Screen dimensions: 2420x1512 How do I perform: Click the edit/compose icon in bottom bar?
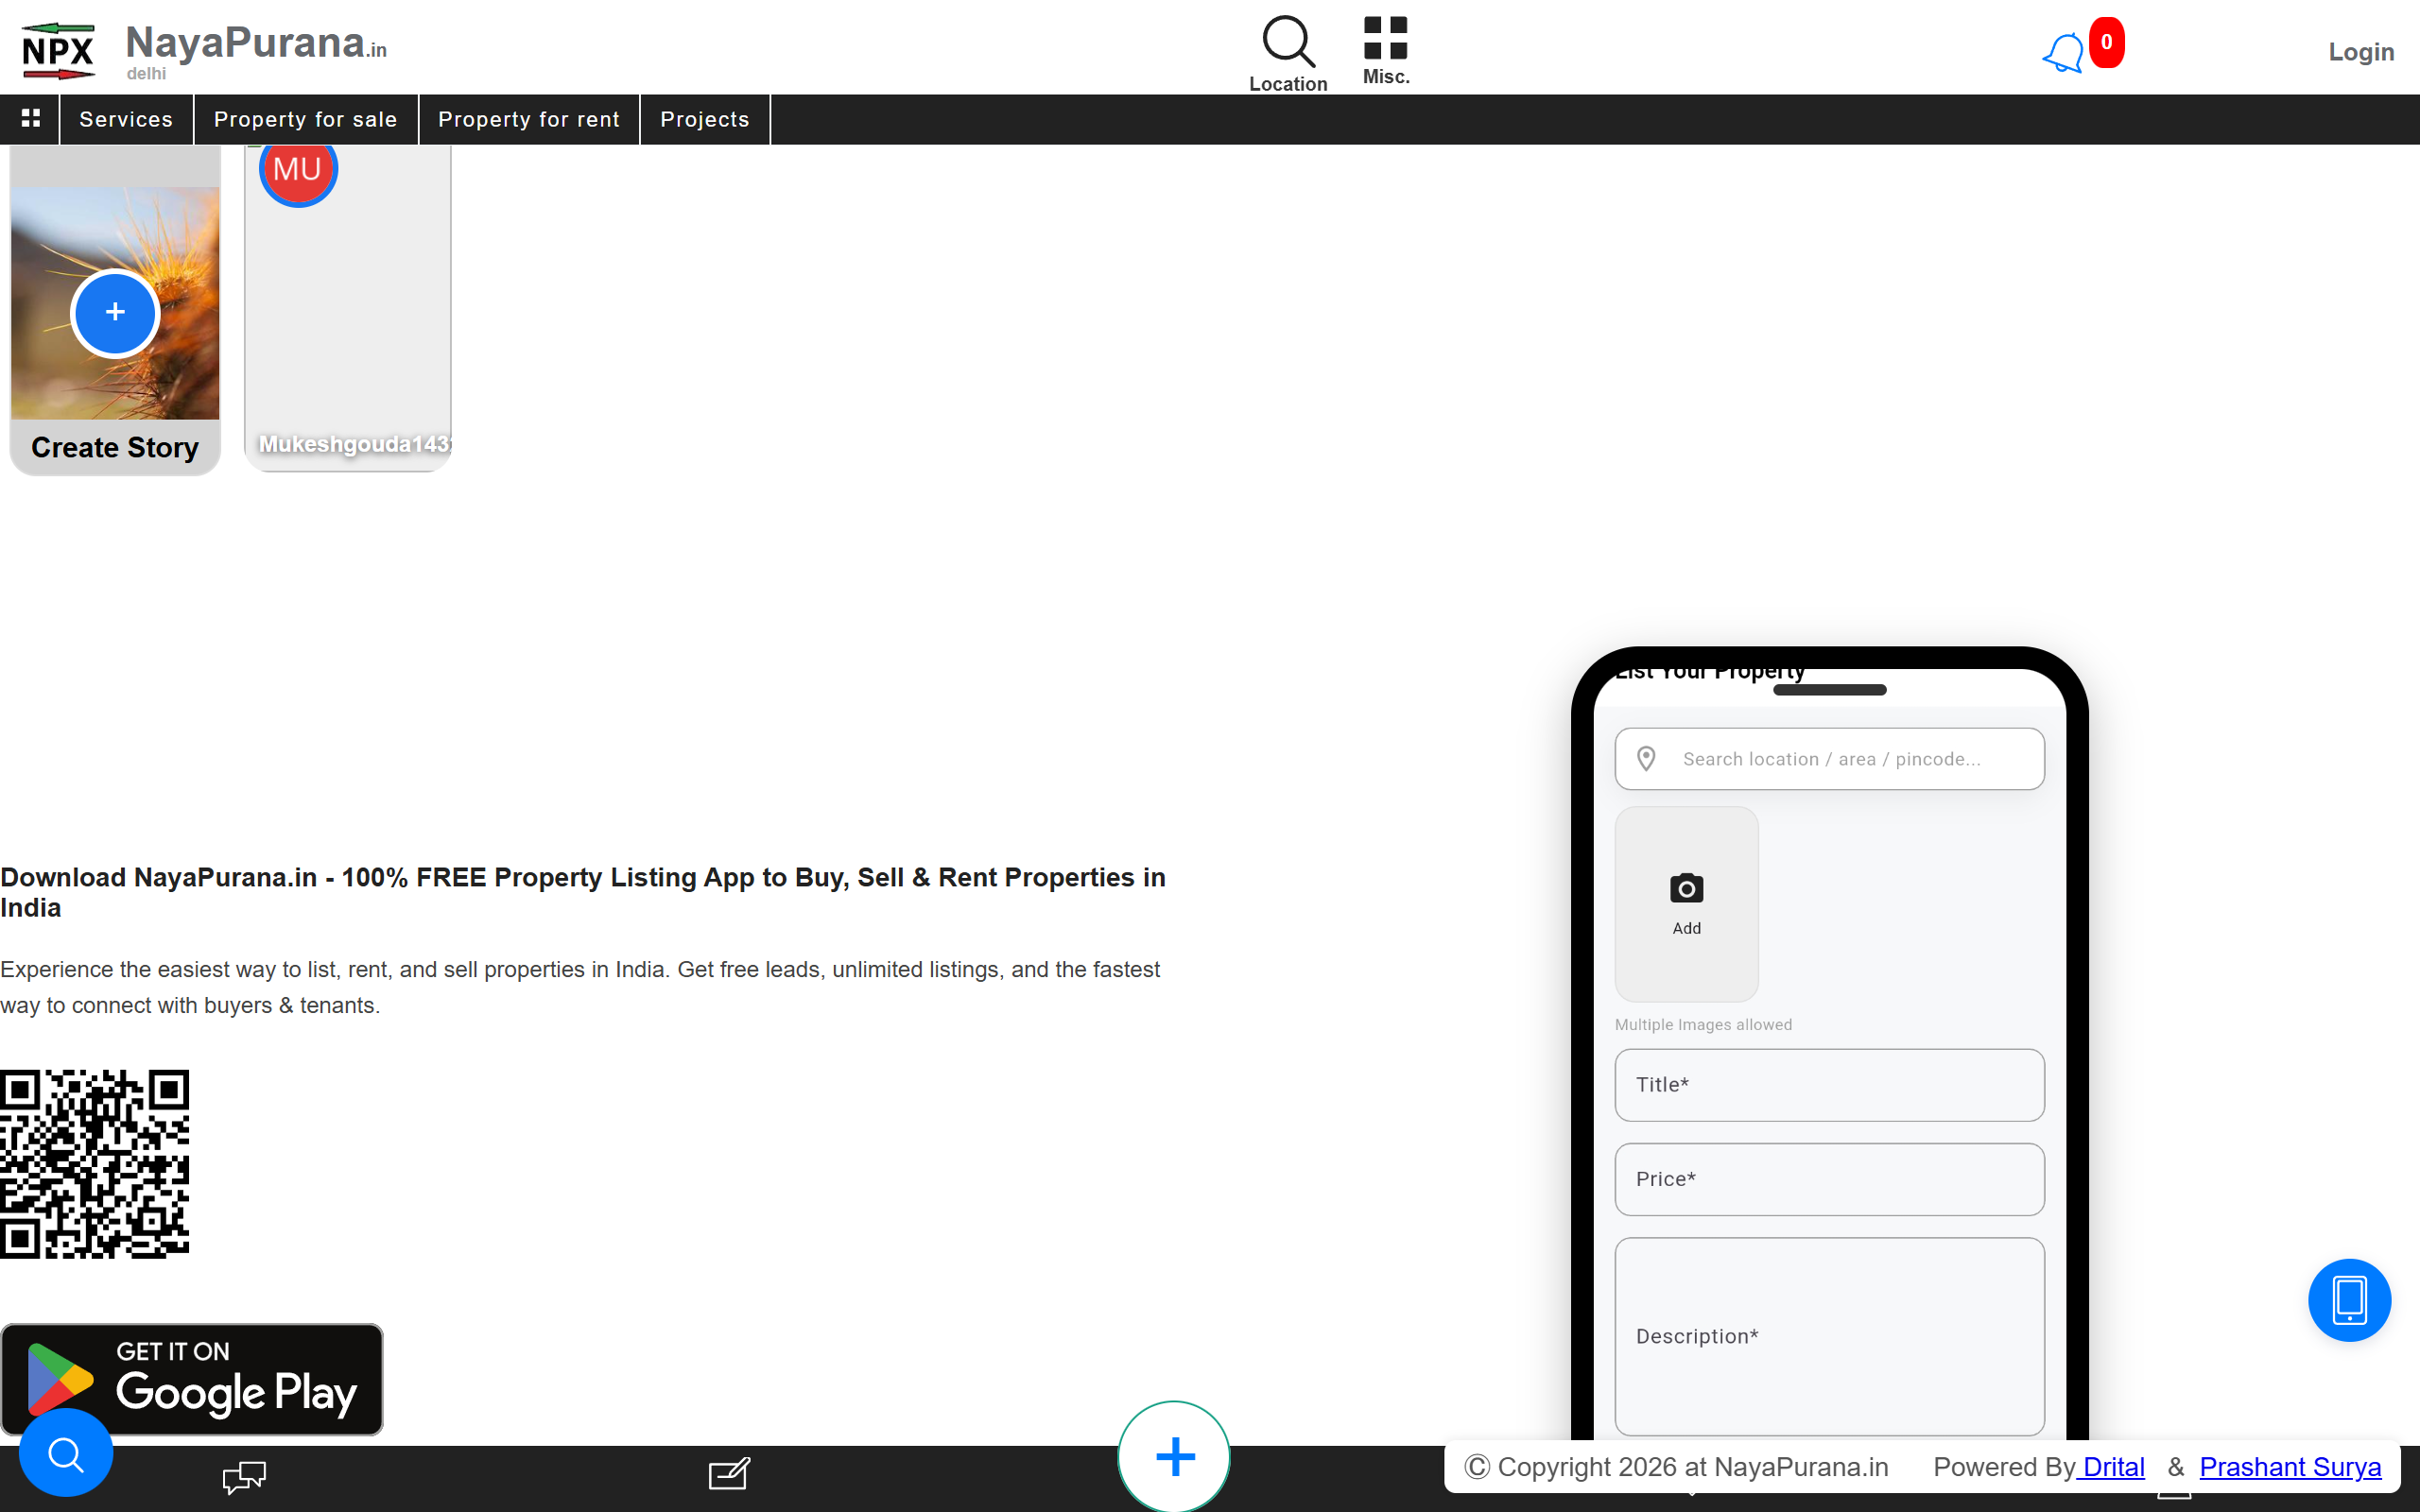(729, 1473)
